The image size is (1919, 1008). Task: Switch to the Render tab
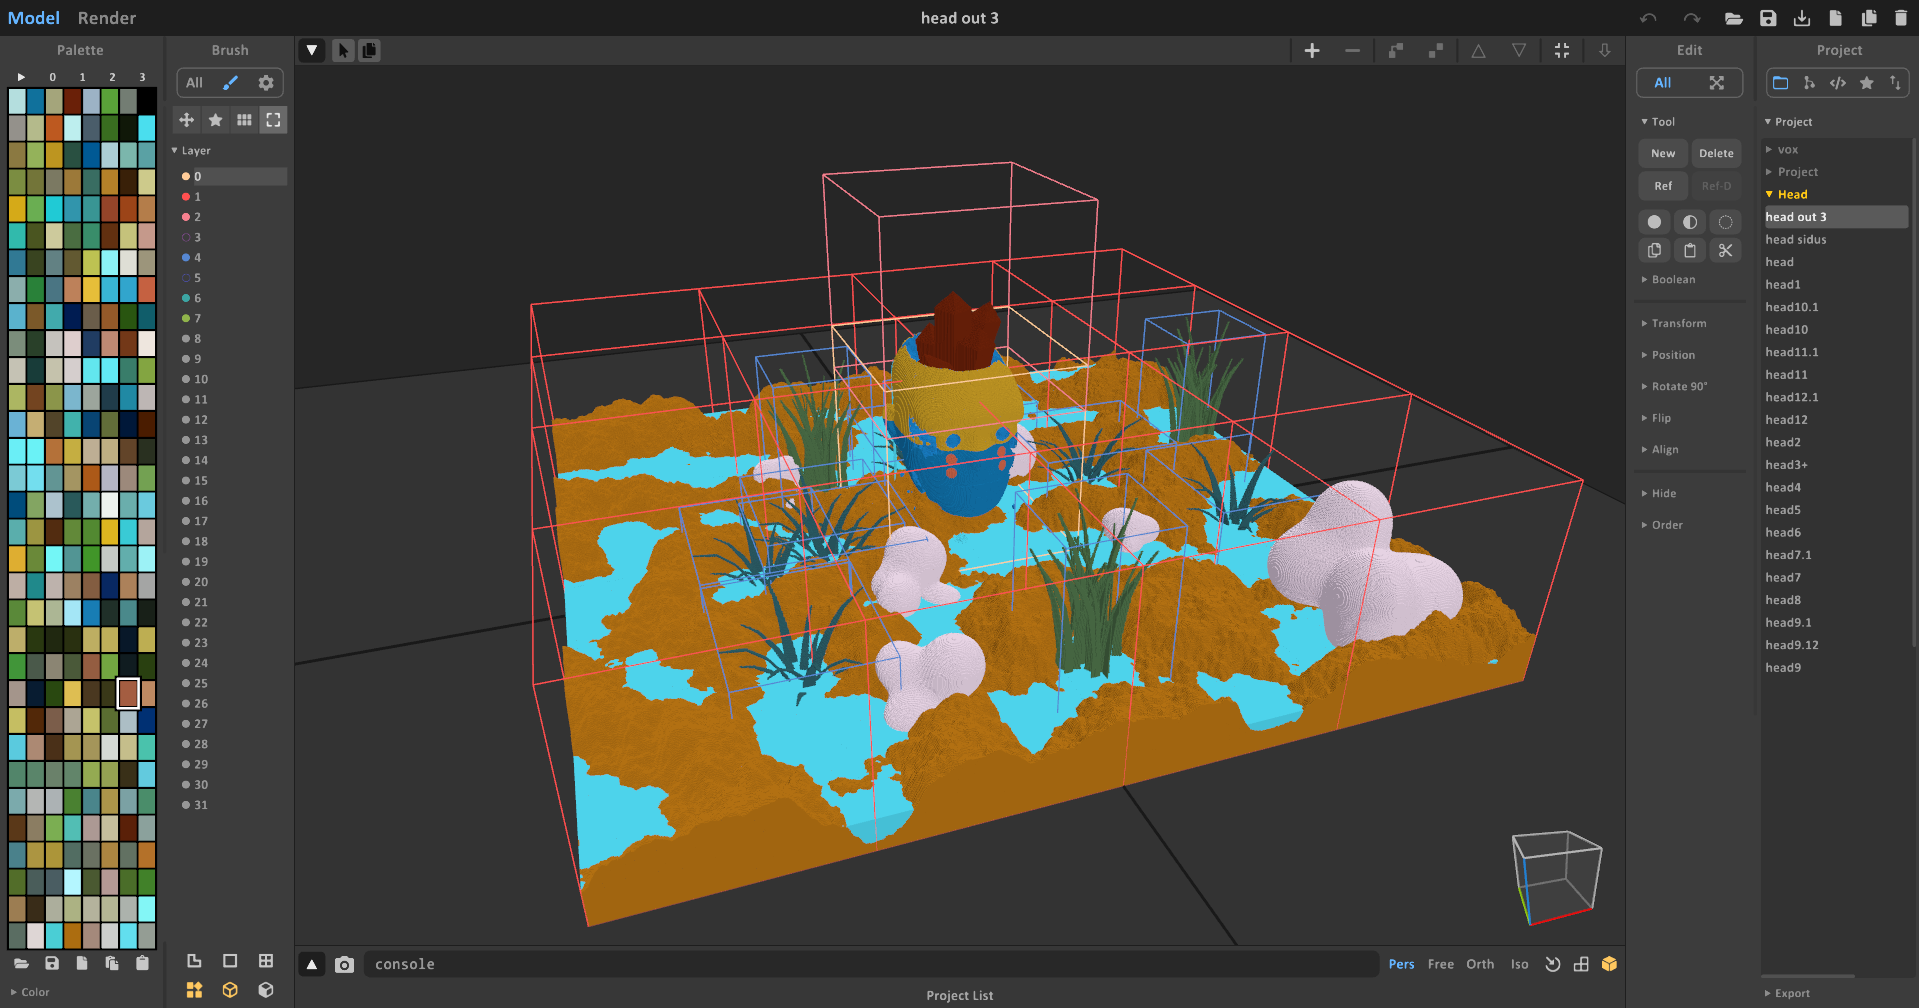point(107,18)
